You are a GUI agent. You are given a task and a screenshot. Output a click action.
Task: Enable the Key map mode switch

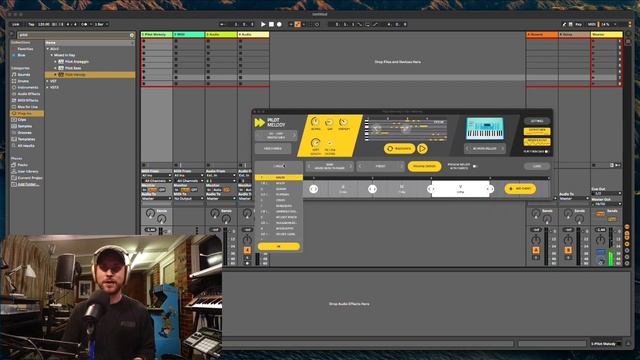coord(578,24)
